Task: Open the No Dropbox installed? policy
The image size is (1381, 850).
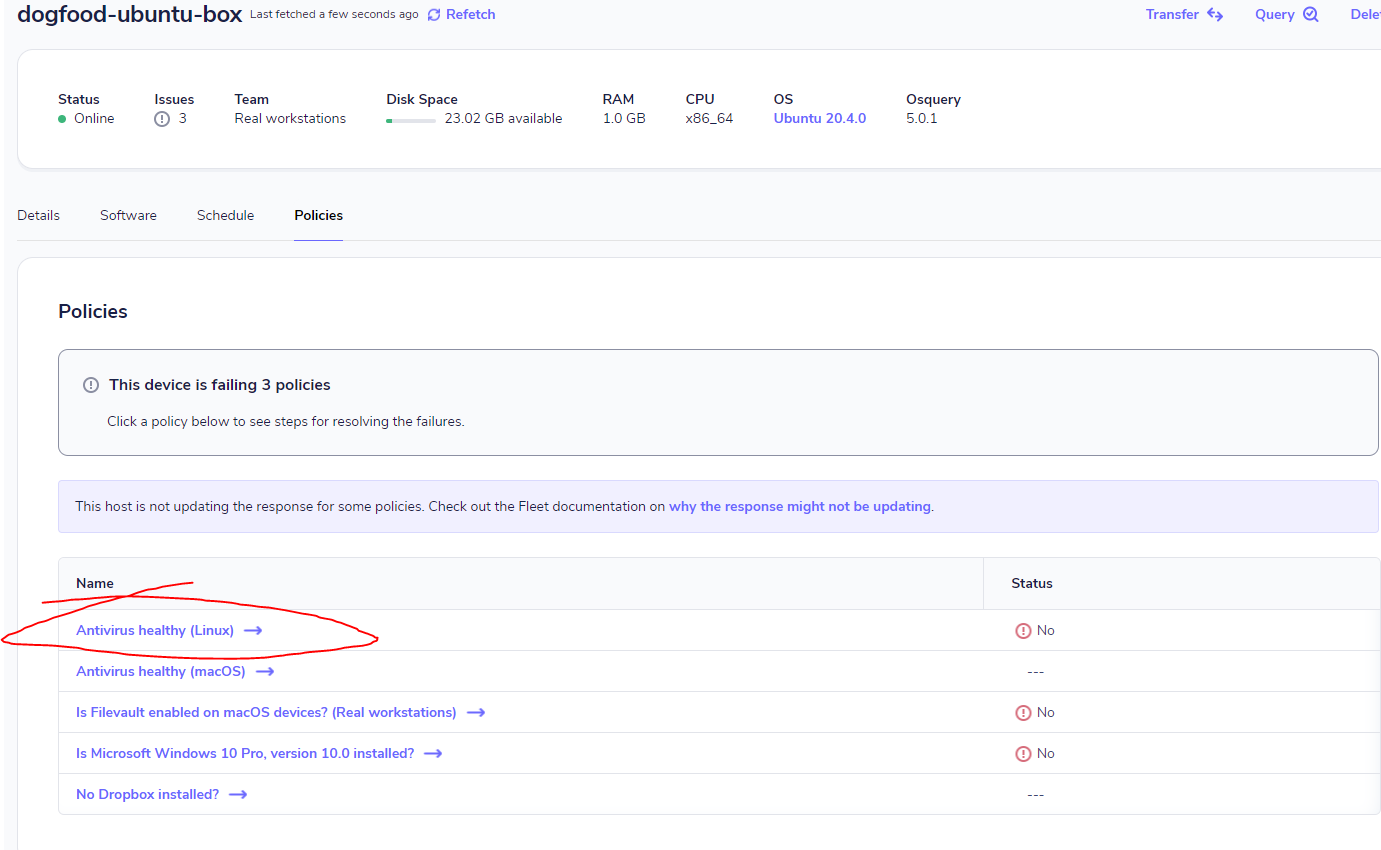Action: (148, 795)
